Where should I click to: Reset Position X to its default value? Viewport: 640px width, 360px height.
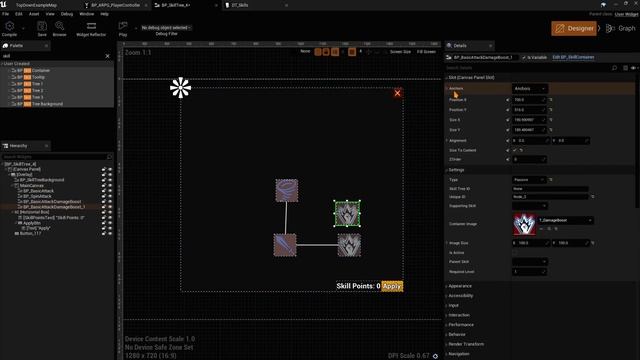pos(551,100)
